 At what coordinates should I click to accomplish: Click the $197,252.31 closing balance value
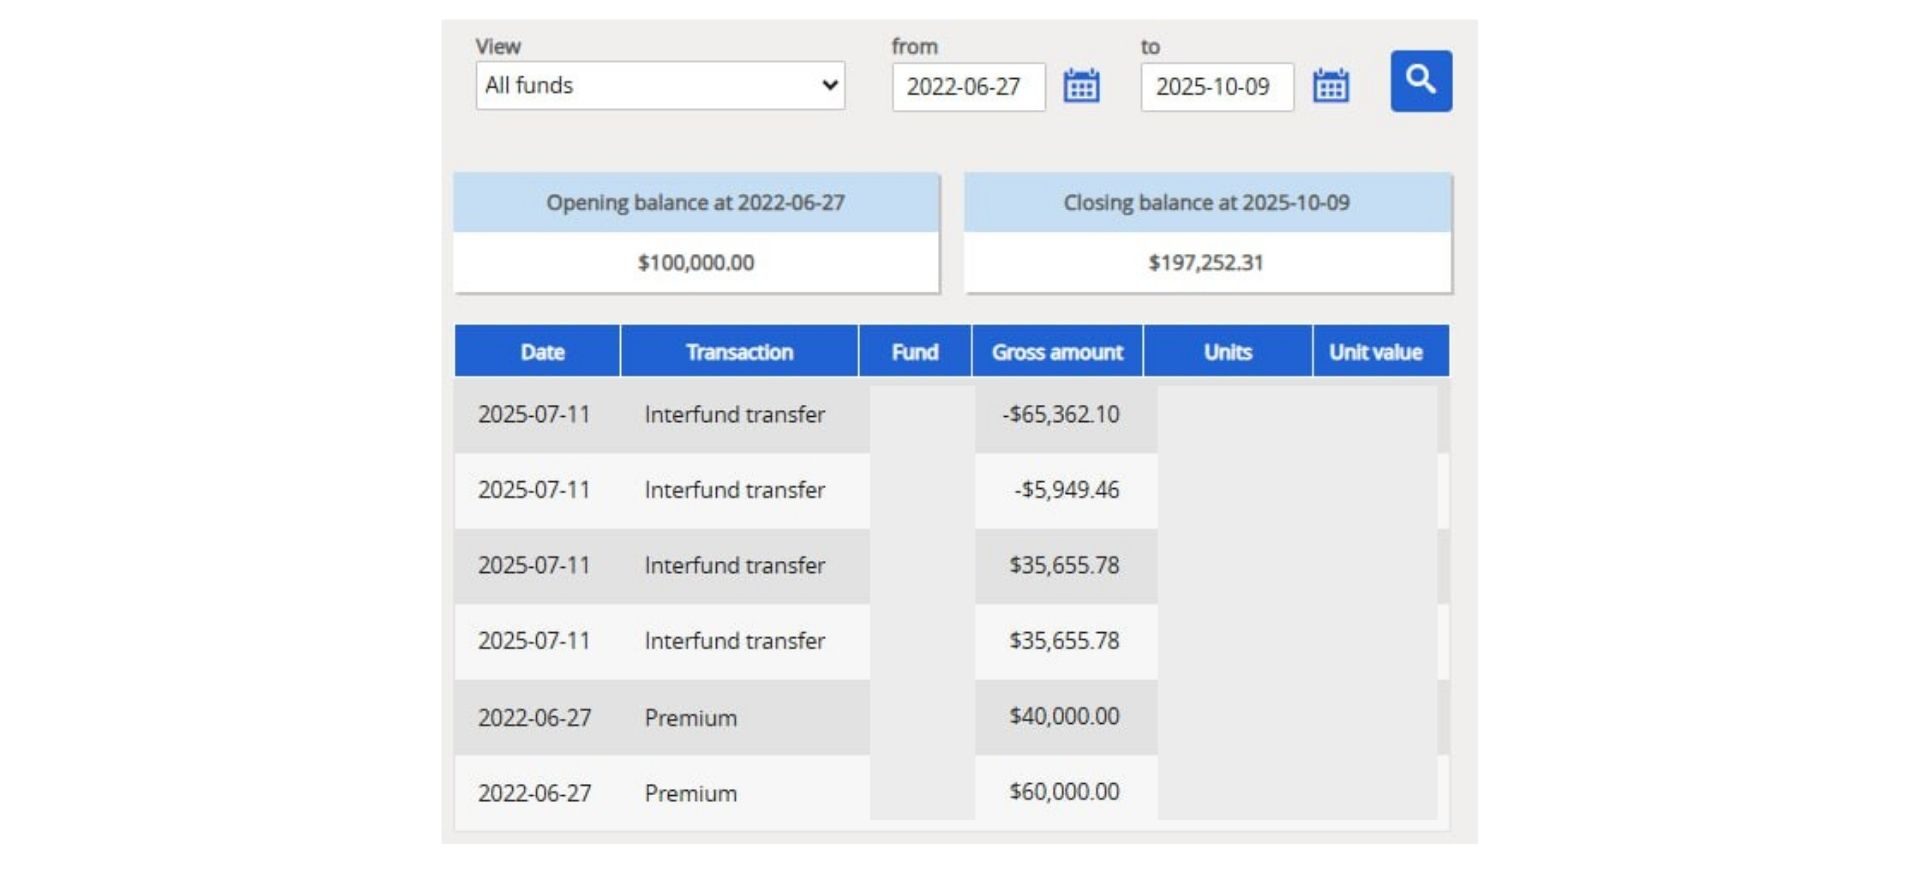(x=1206, y=263)
